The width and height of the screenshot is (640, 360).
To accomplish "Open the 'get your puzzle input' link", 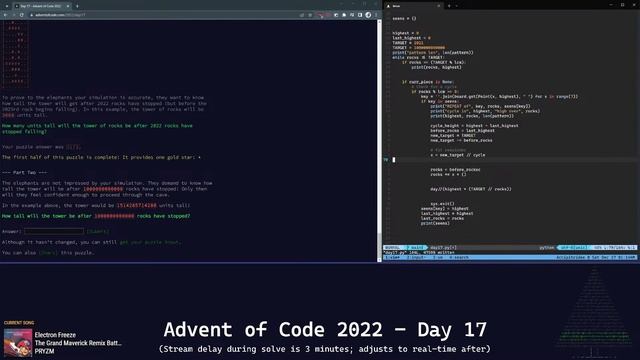I will 150,242.
